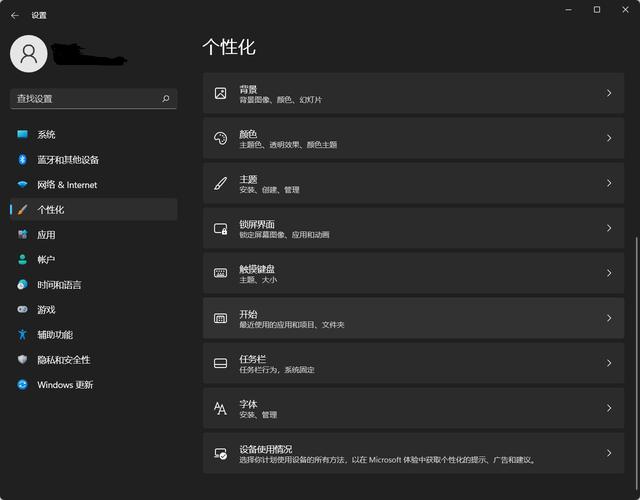The height and width of the screenshot is (500, 640).
Task: Open 背景 settings page
Action: tap(413, 93)
